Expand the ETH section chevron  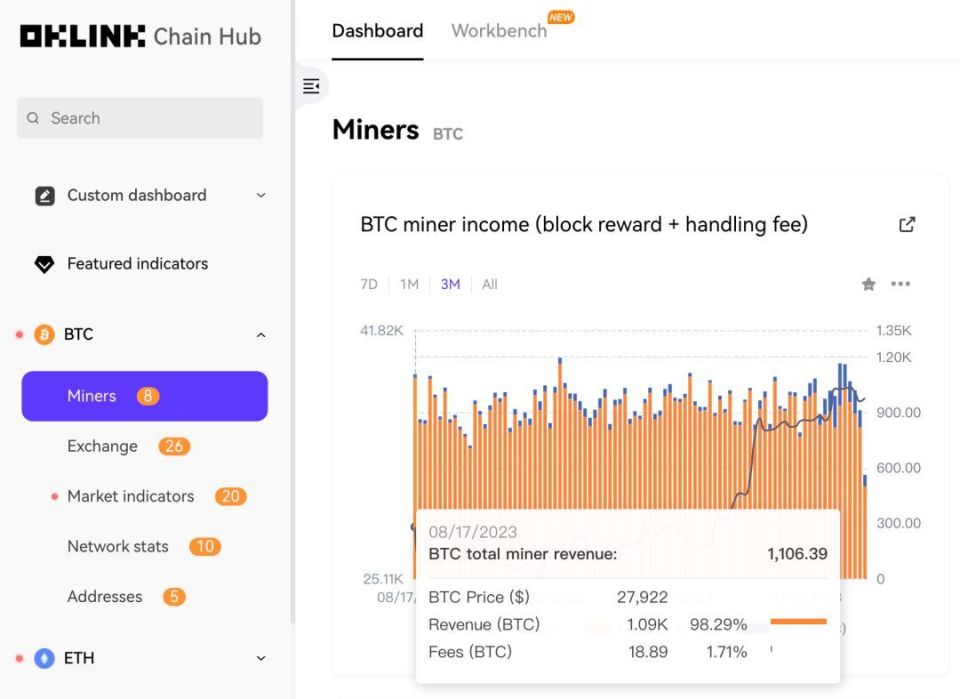(261, 658)
